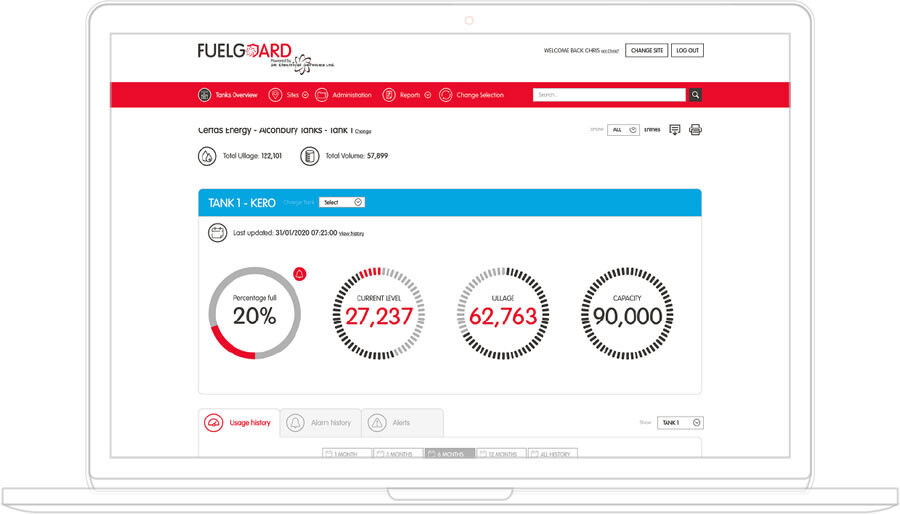
Task: Click the Tanks Overview gauge icon
Action: click(x=204, y=95)
